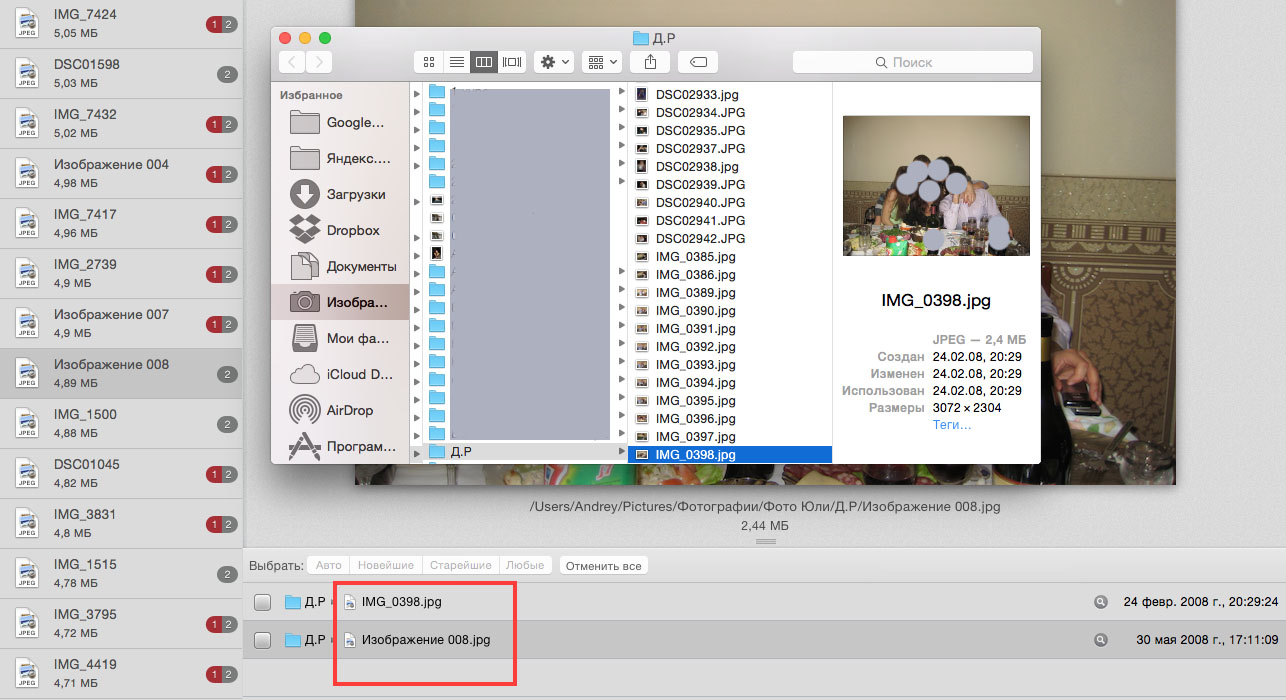Image resolution: width=1286 pixels, height=700 pixels.
Task: Open Програм... (Applications) in Finder sidebar
Action: pyautogui.click(x=340, y=446)
